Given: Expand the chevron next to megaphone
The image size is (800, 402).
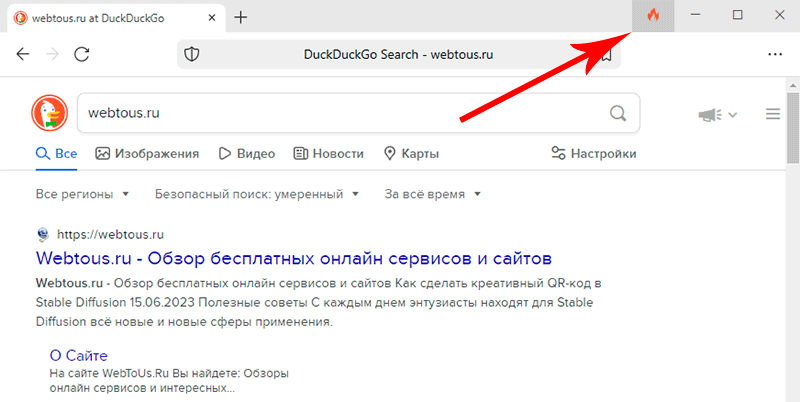Looking at the screenshot, I should [x=733, y=115].
